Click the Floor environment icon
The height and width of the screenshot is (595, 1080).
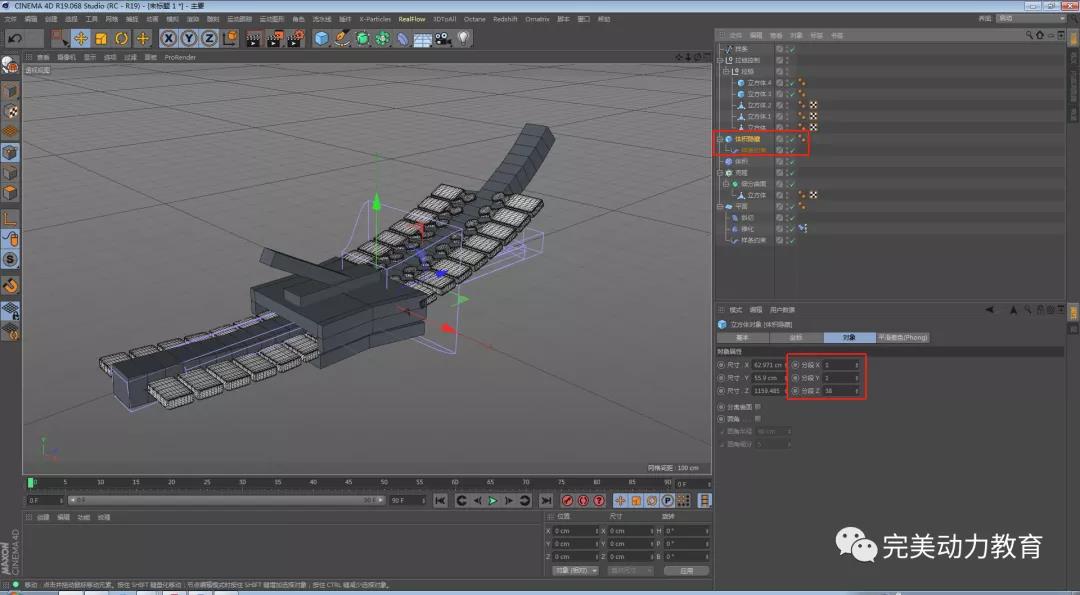pos(423,39)
